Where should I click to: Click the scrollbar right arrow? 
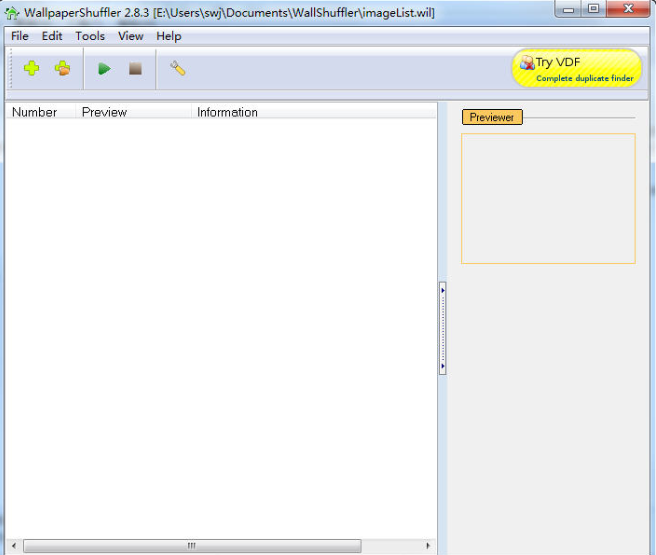coord(429,546)
